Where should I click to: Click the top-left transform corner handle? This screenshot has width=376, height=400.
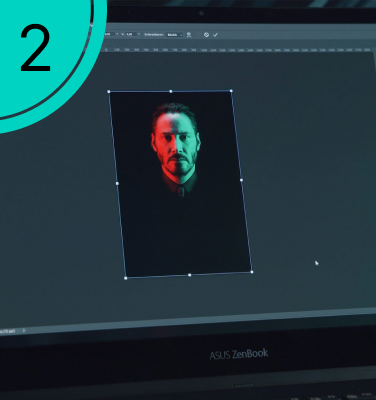109,91
